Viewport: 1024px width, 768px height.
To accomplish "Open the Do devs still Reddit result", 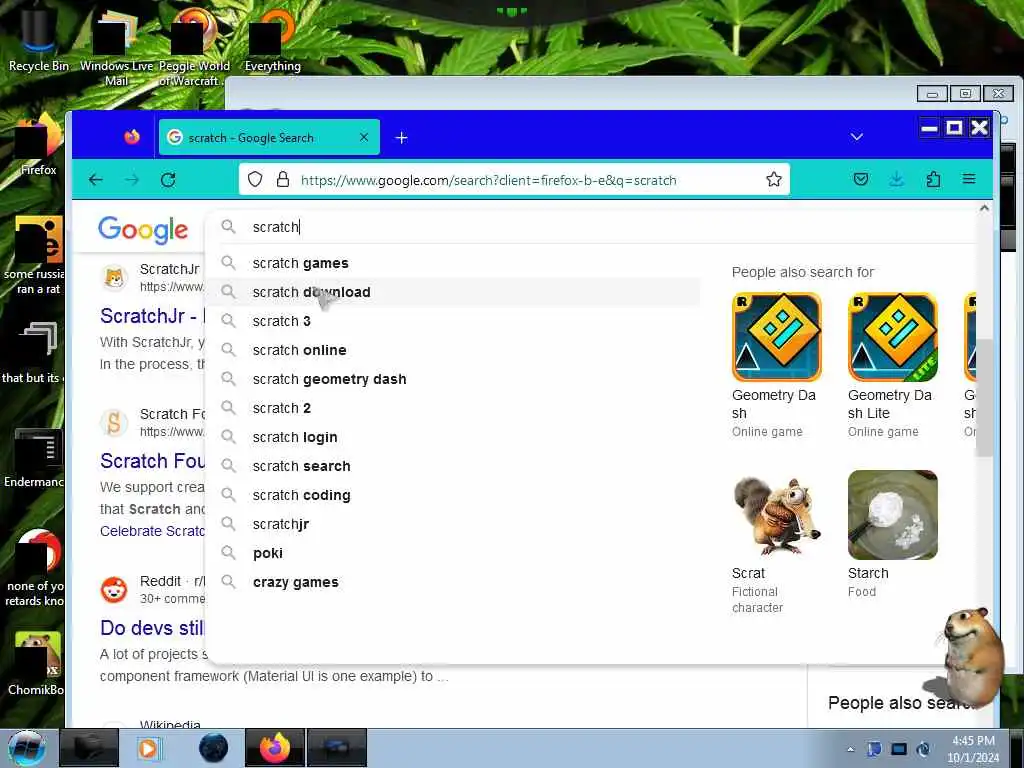I will click(x=152, y=628).
